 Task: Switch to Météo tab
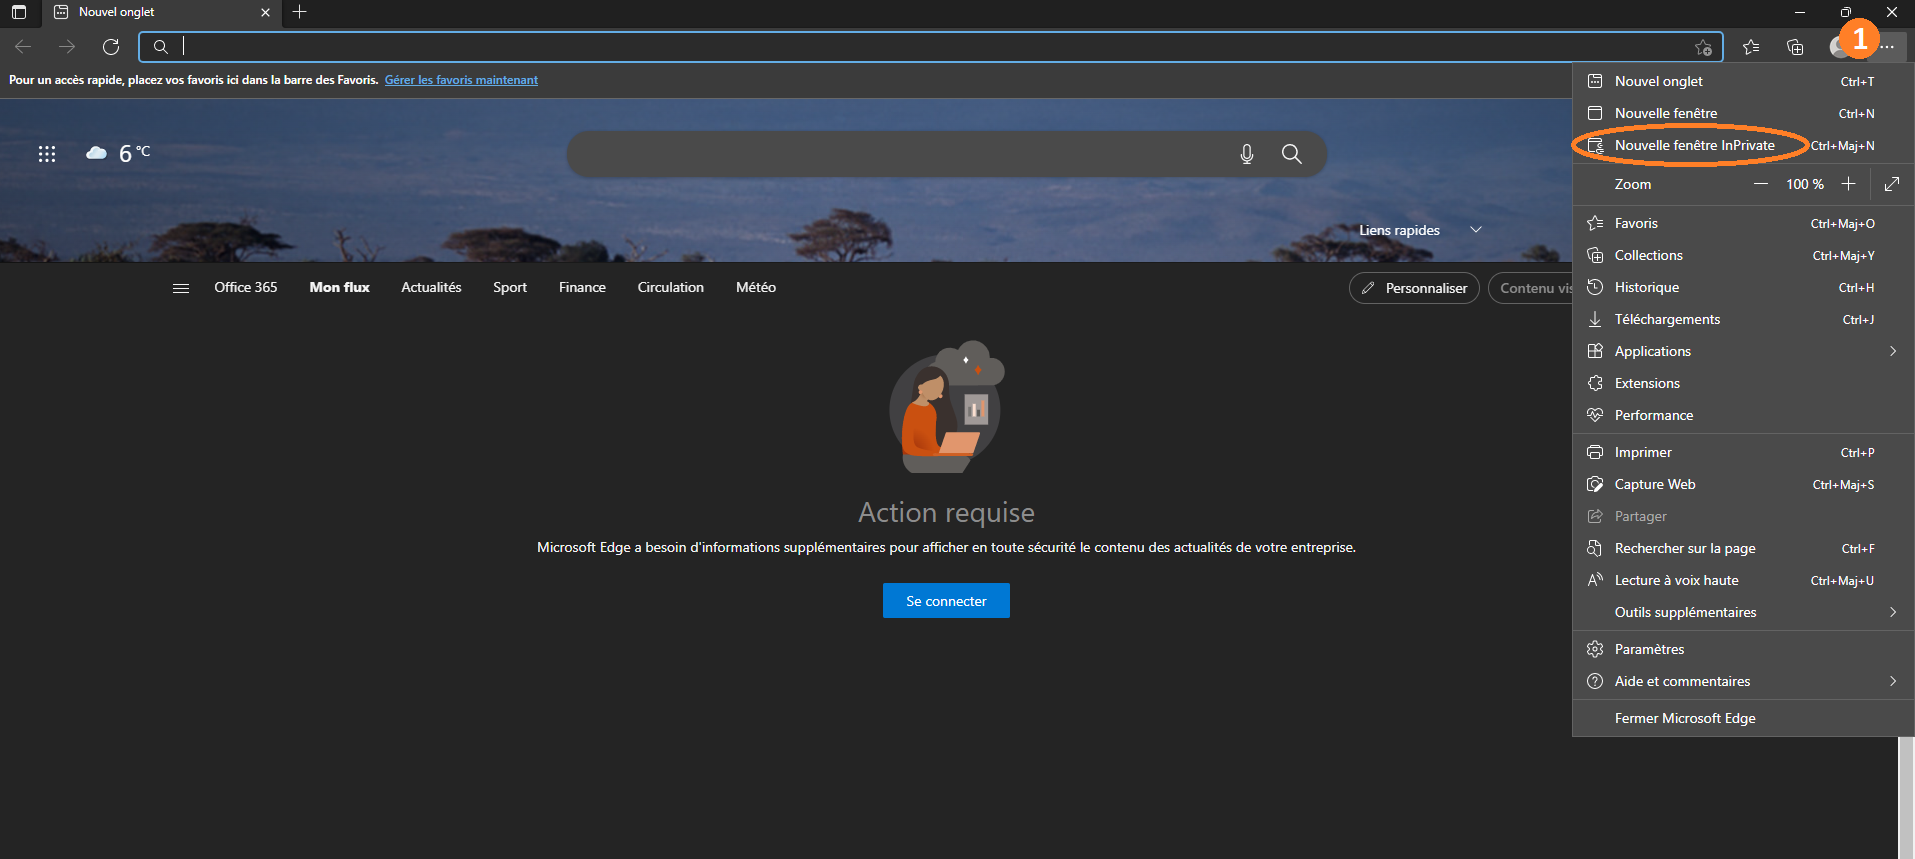click(x=756, y=287)
